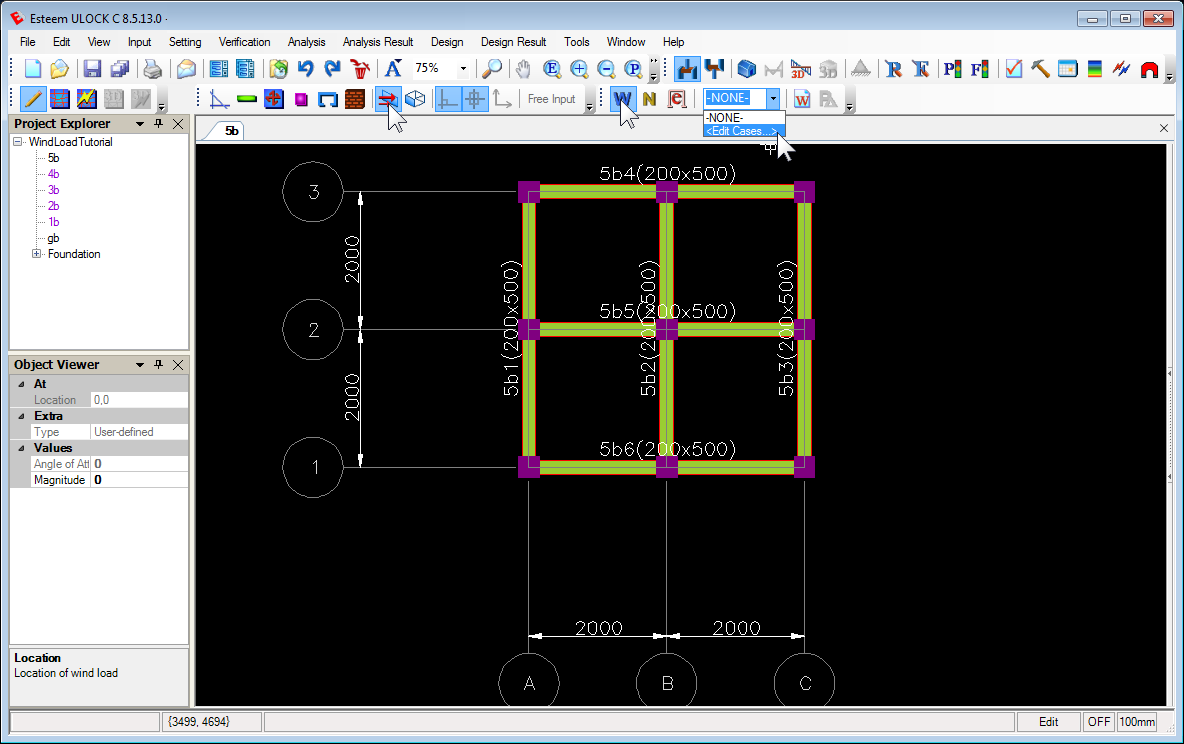Click the undo arrow icon

305,68
